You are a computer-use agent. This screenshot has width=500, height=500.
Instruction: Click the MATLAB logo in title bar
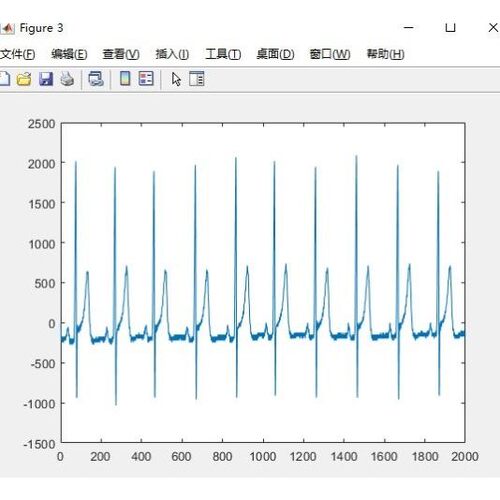[x=8, y=28]
